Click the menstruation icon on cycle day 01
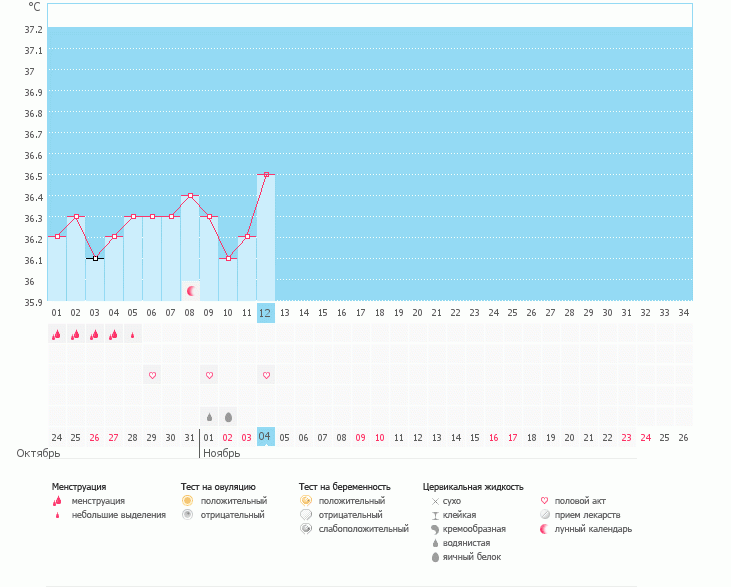The image size is (731, 587). coord(57,335)
